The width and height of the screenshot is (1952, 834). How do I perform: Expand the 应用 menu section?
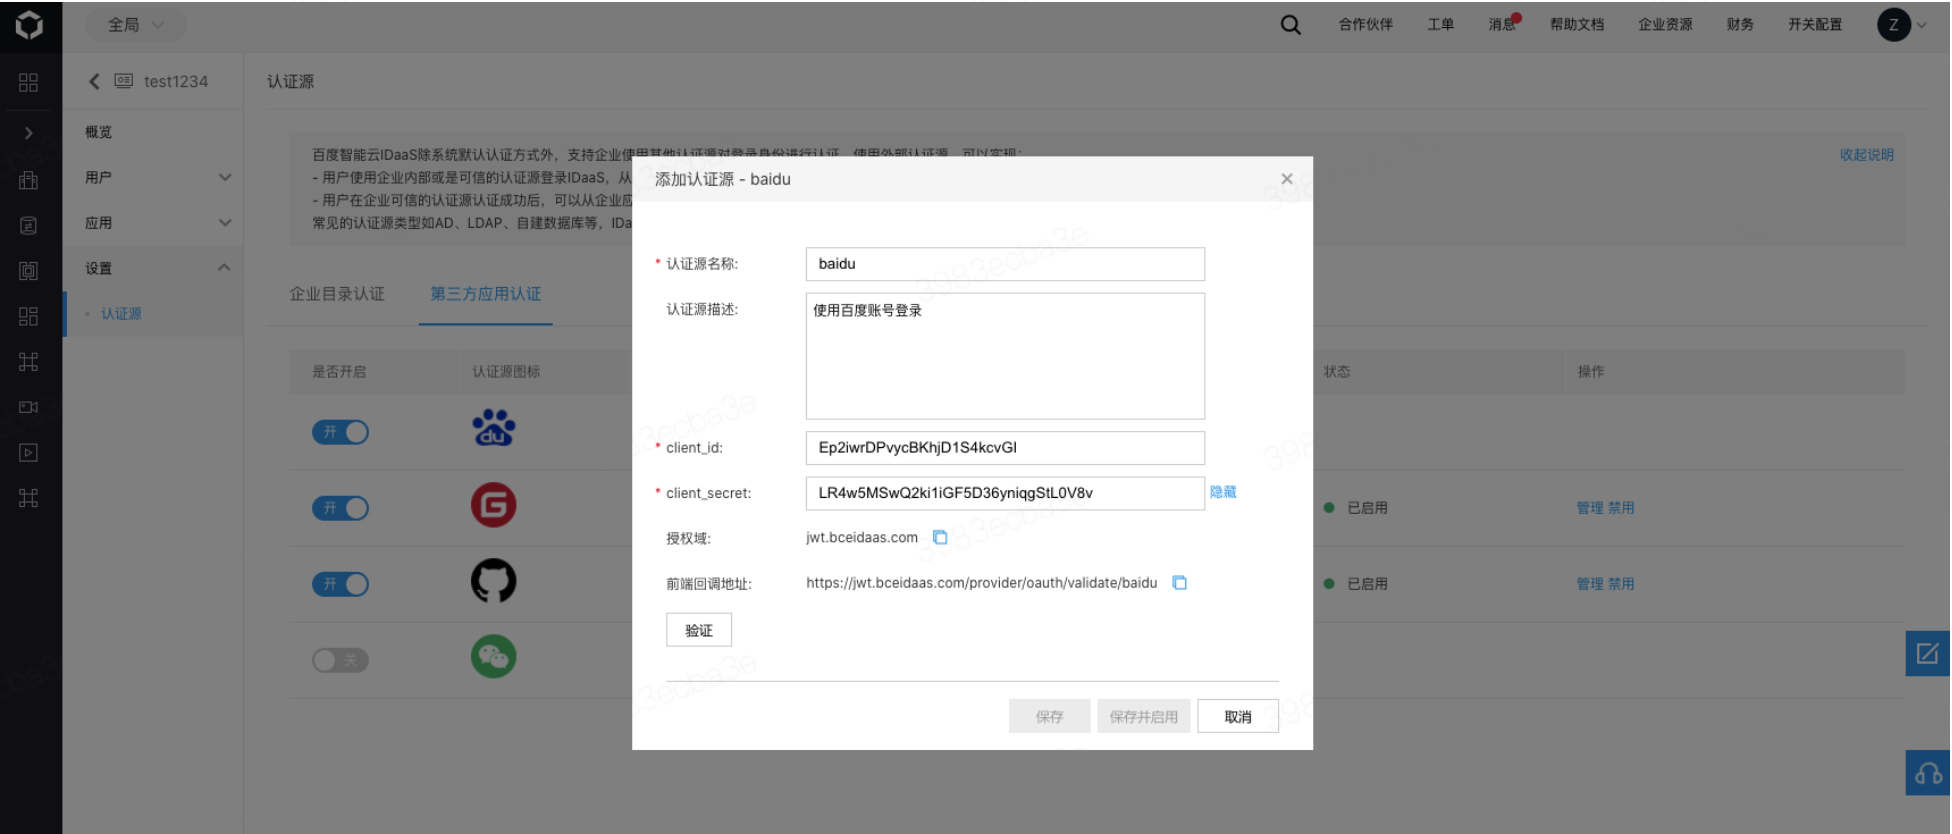(x=225, y=223)
